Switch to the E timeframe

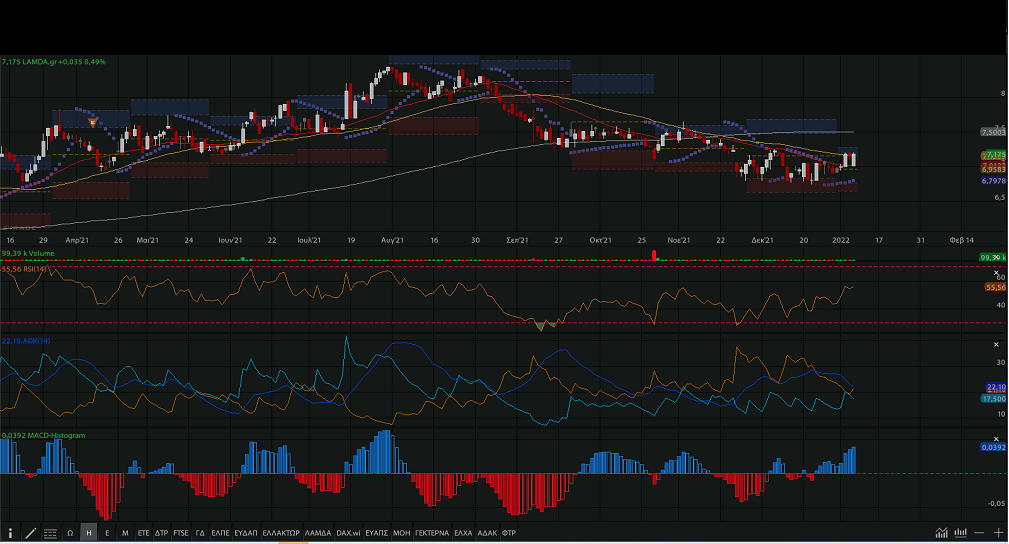point(107,533)
